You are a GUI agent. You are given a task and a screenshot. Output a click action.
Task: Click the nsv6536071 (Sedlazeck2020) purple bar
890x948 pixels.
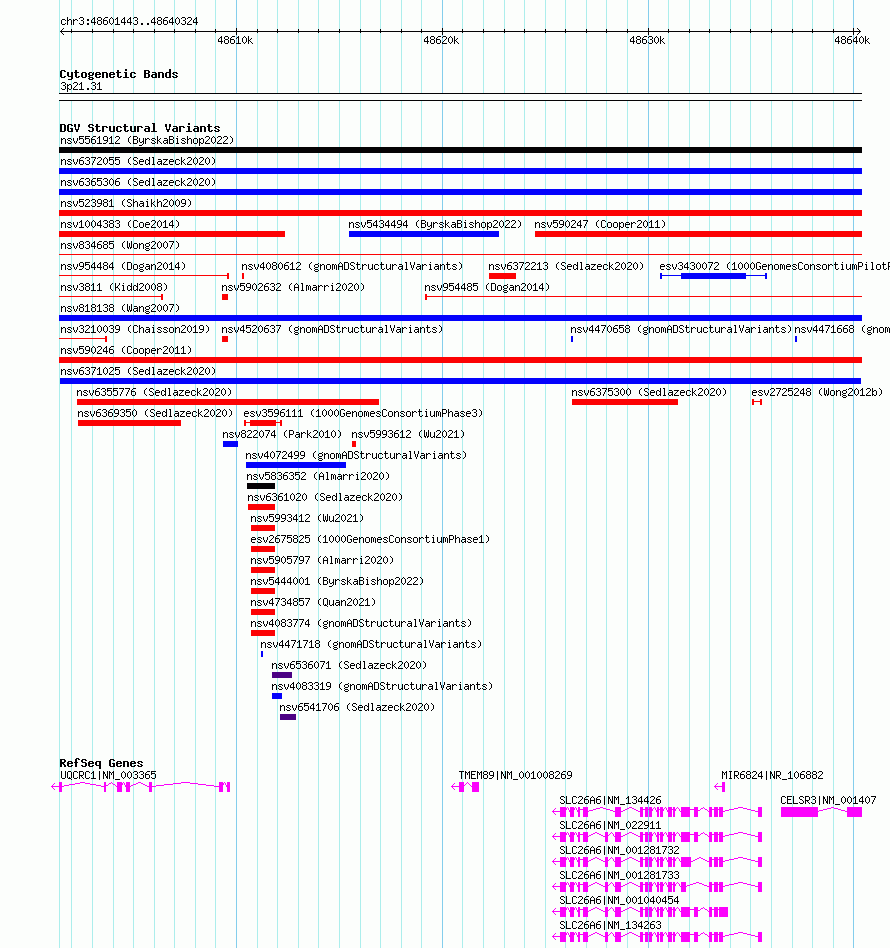(282, 675)
